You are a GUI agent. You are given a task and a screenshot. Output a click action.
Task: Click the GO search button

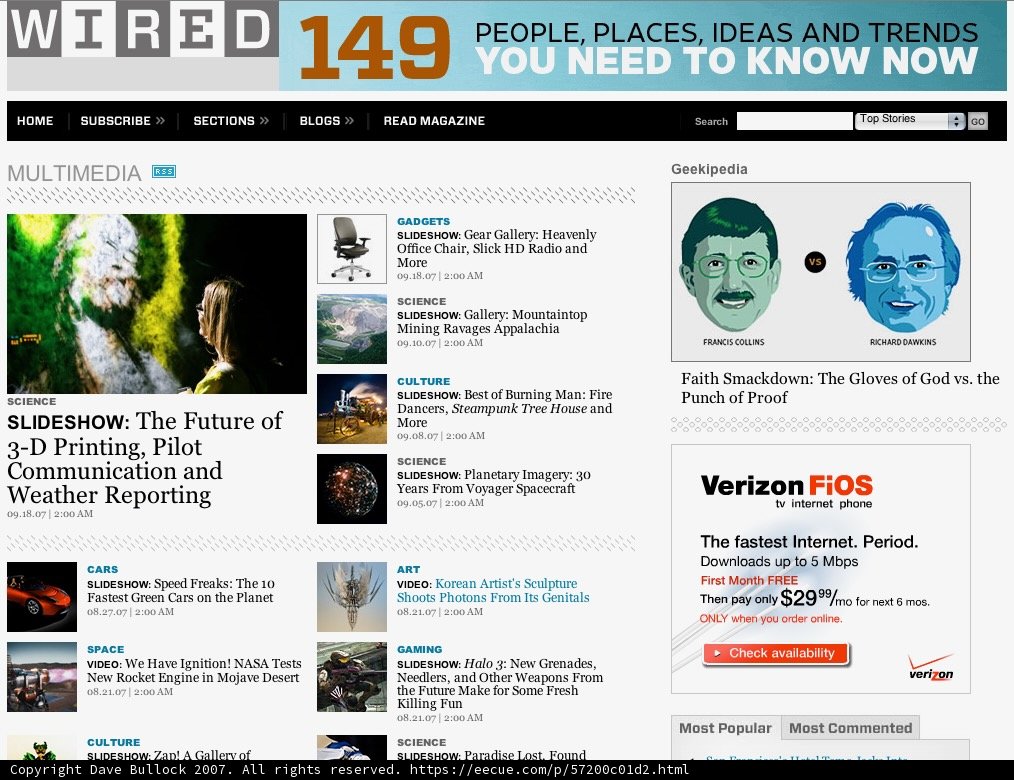(977, 121)
